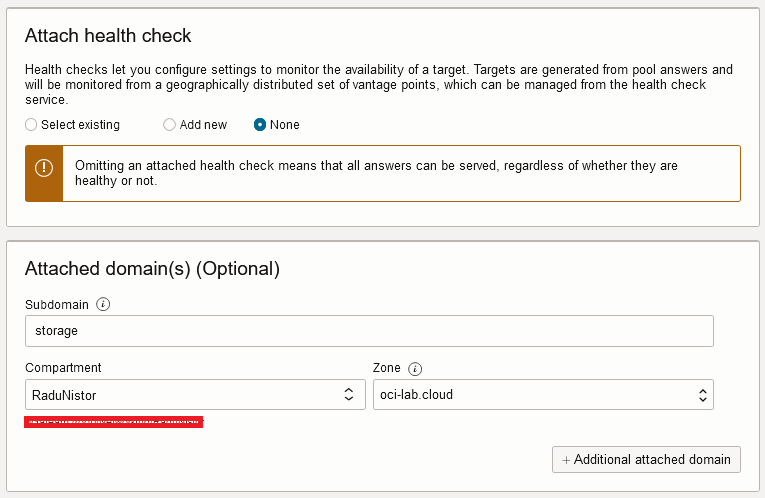Screen dimensions: 765x498
Task: Click the red redacted text under Compartment
Action: [114, 423]
